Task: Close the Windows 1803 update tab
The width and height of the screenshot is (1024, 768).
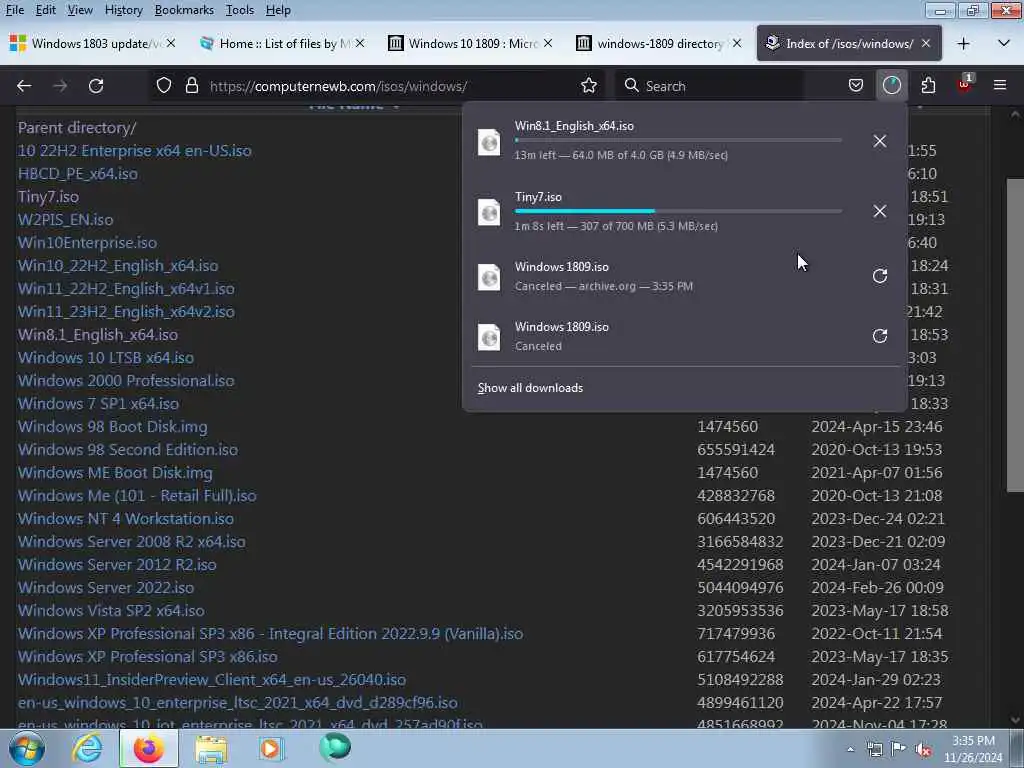Action: click(170, 43)
